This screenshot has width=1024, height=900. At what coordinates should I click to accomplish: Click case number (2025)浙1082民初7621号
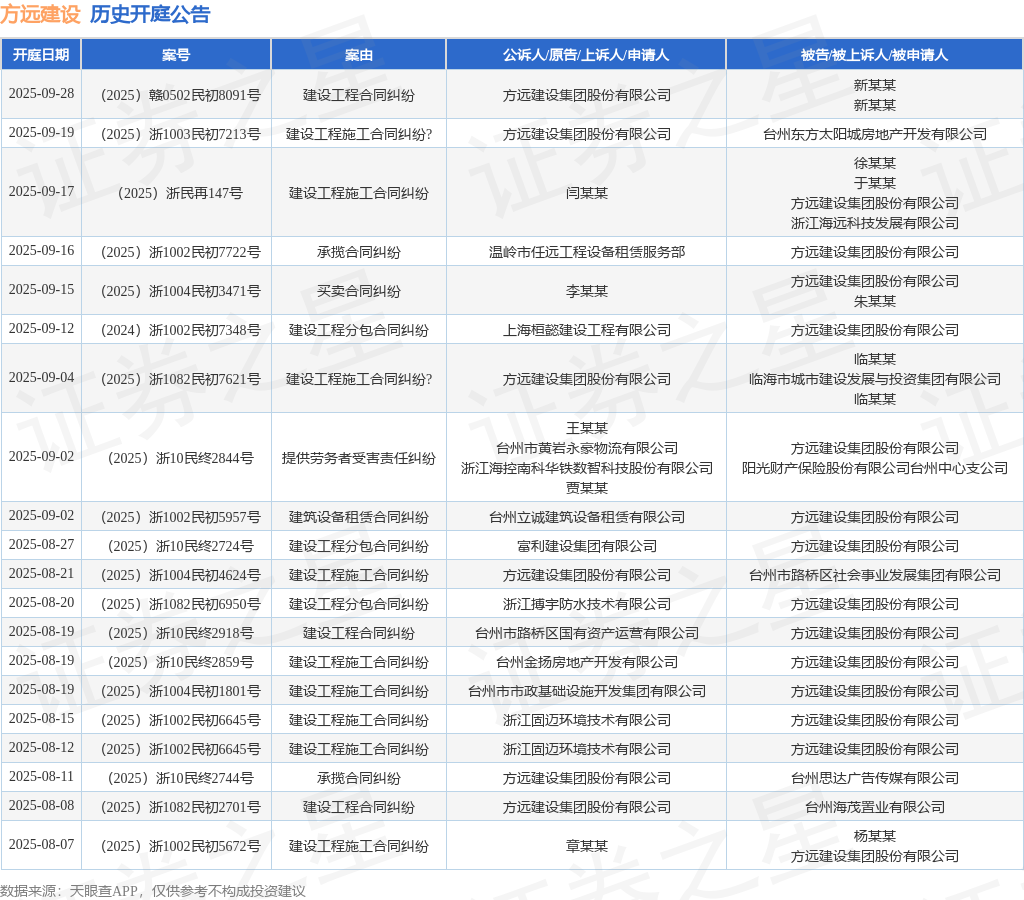(180, 379)
